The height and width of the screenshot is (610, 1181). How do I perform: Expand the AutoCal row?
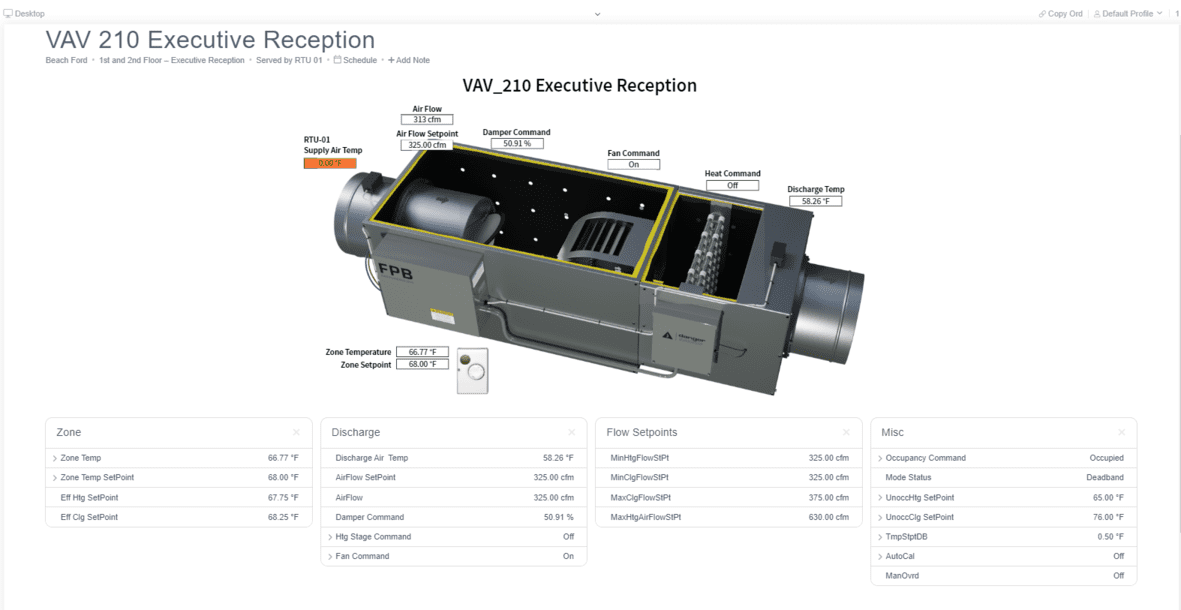(880, 556)
